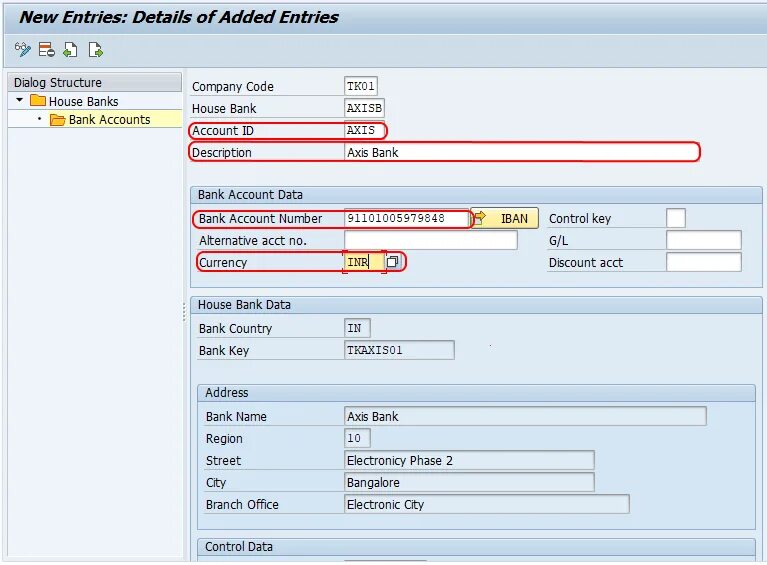Click the Branch Office field Electronic City
The image size is (767, 565).
click(x=487, y=504)
